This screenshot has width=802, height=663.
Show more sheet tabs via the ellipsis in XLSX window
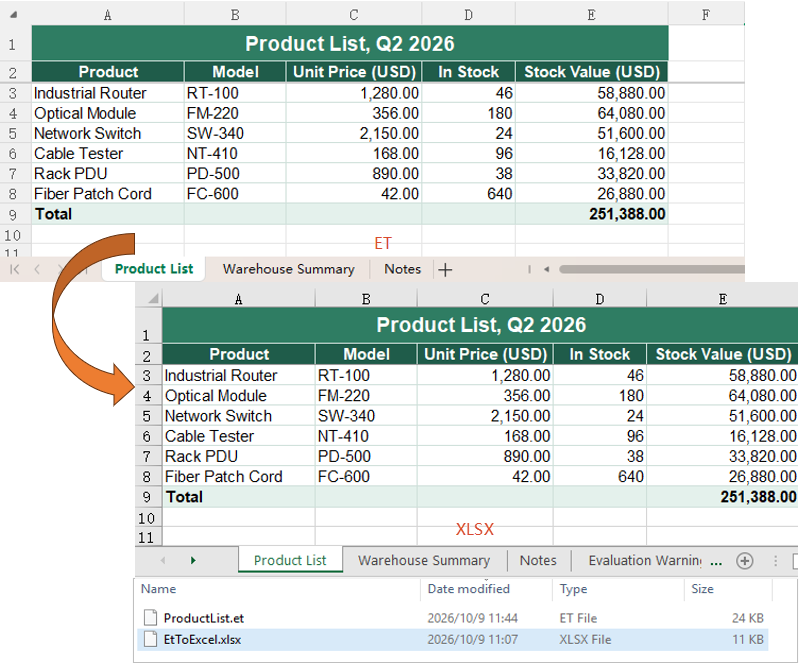coord(716,562)
